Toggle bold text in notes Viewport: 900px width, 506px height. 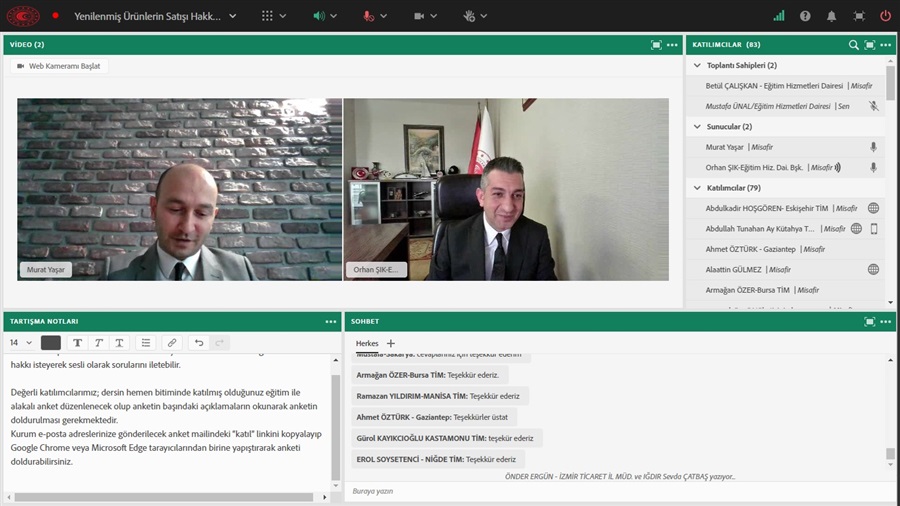coord(77,343)
